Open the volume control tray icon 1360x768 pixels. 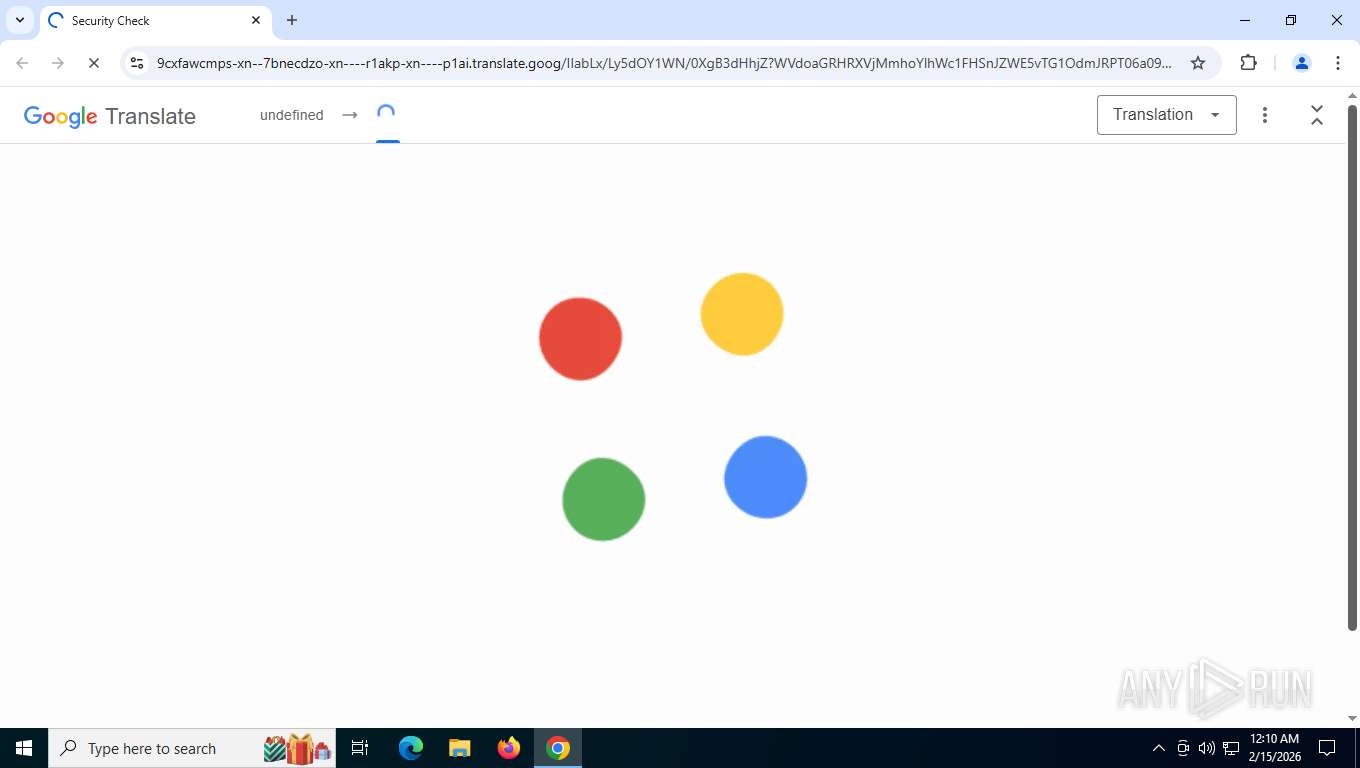click(1207, 748)
